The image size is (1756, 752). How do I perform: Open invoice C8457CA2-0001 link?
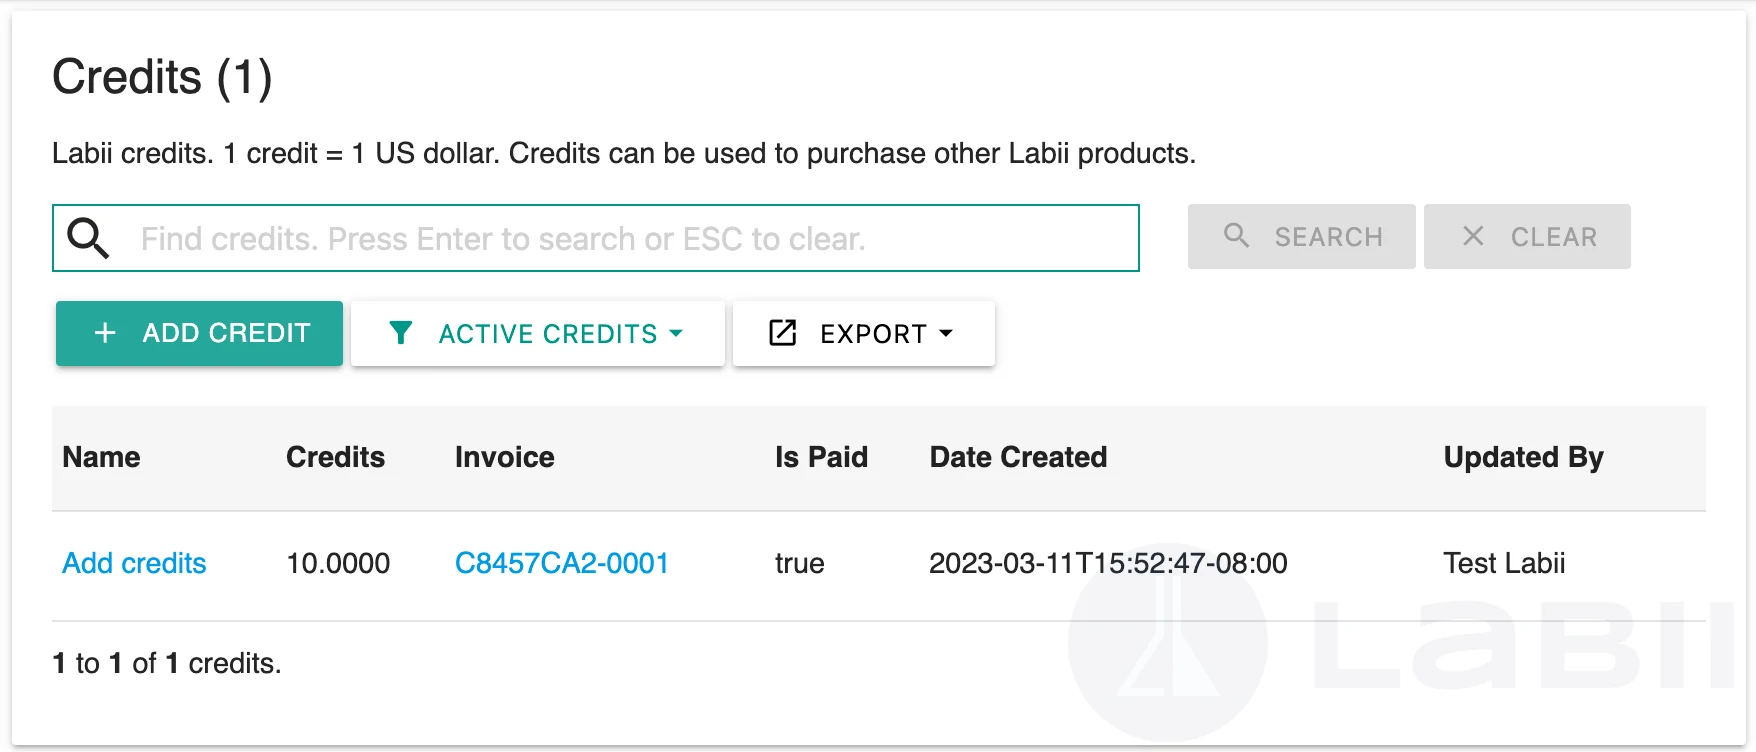coord(562,563)
